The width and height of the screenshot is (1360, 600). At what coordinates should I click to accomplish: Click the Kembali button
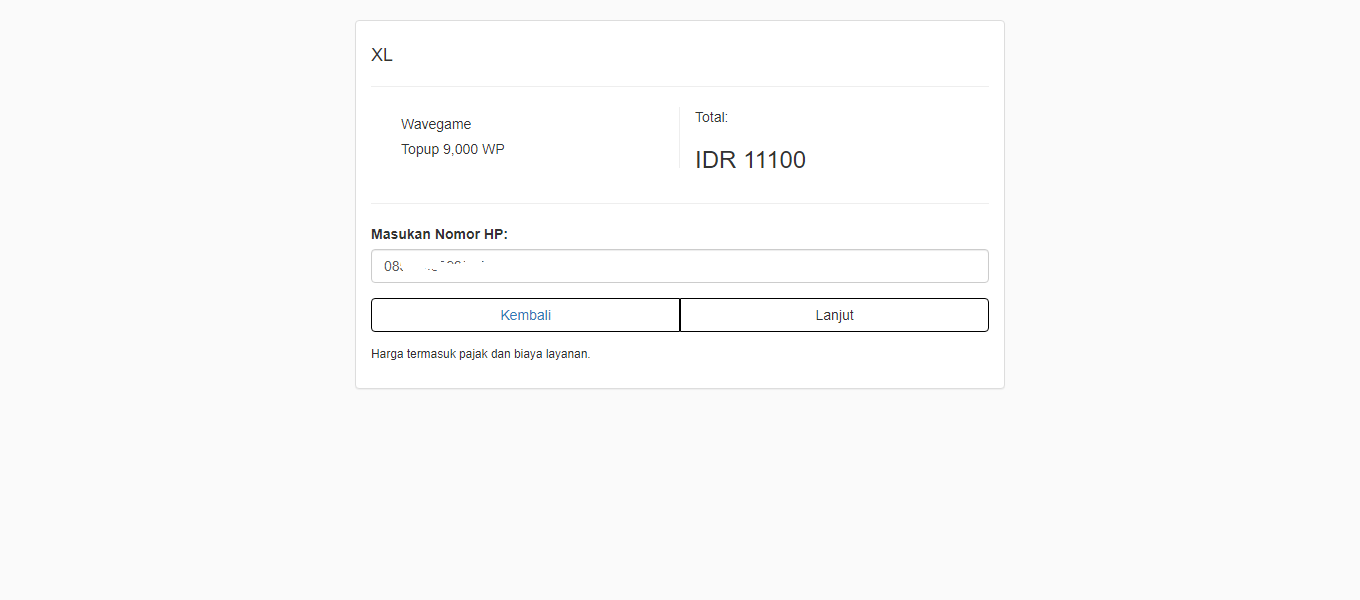525,315
